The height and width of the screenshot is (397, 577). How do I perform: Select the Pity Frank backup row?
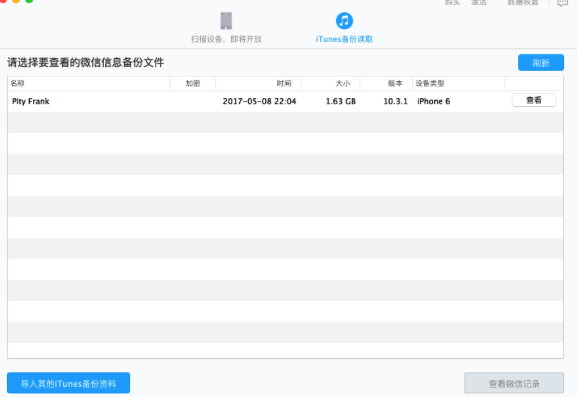pyautogui.click(x=285, y=101)
